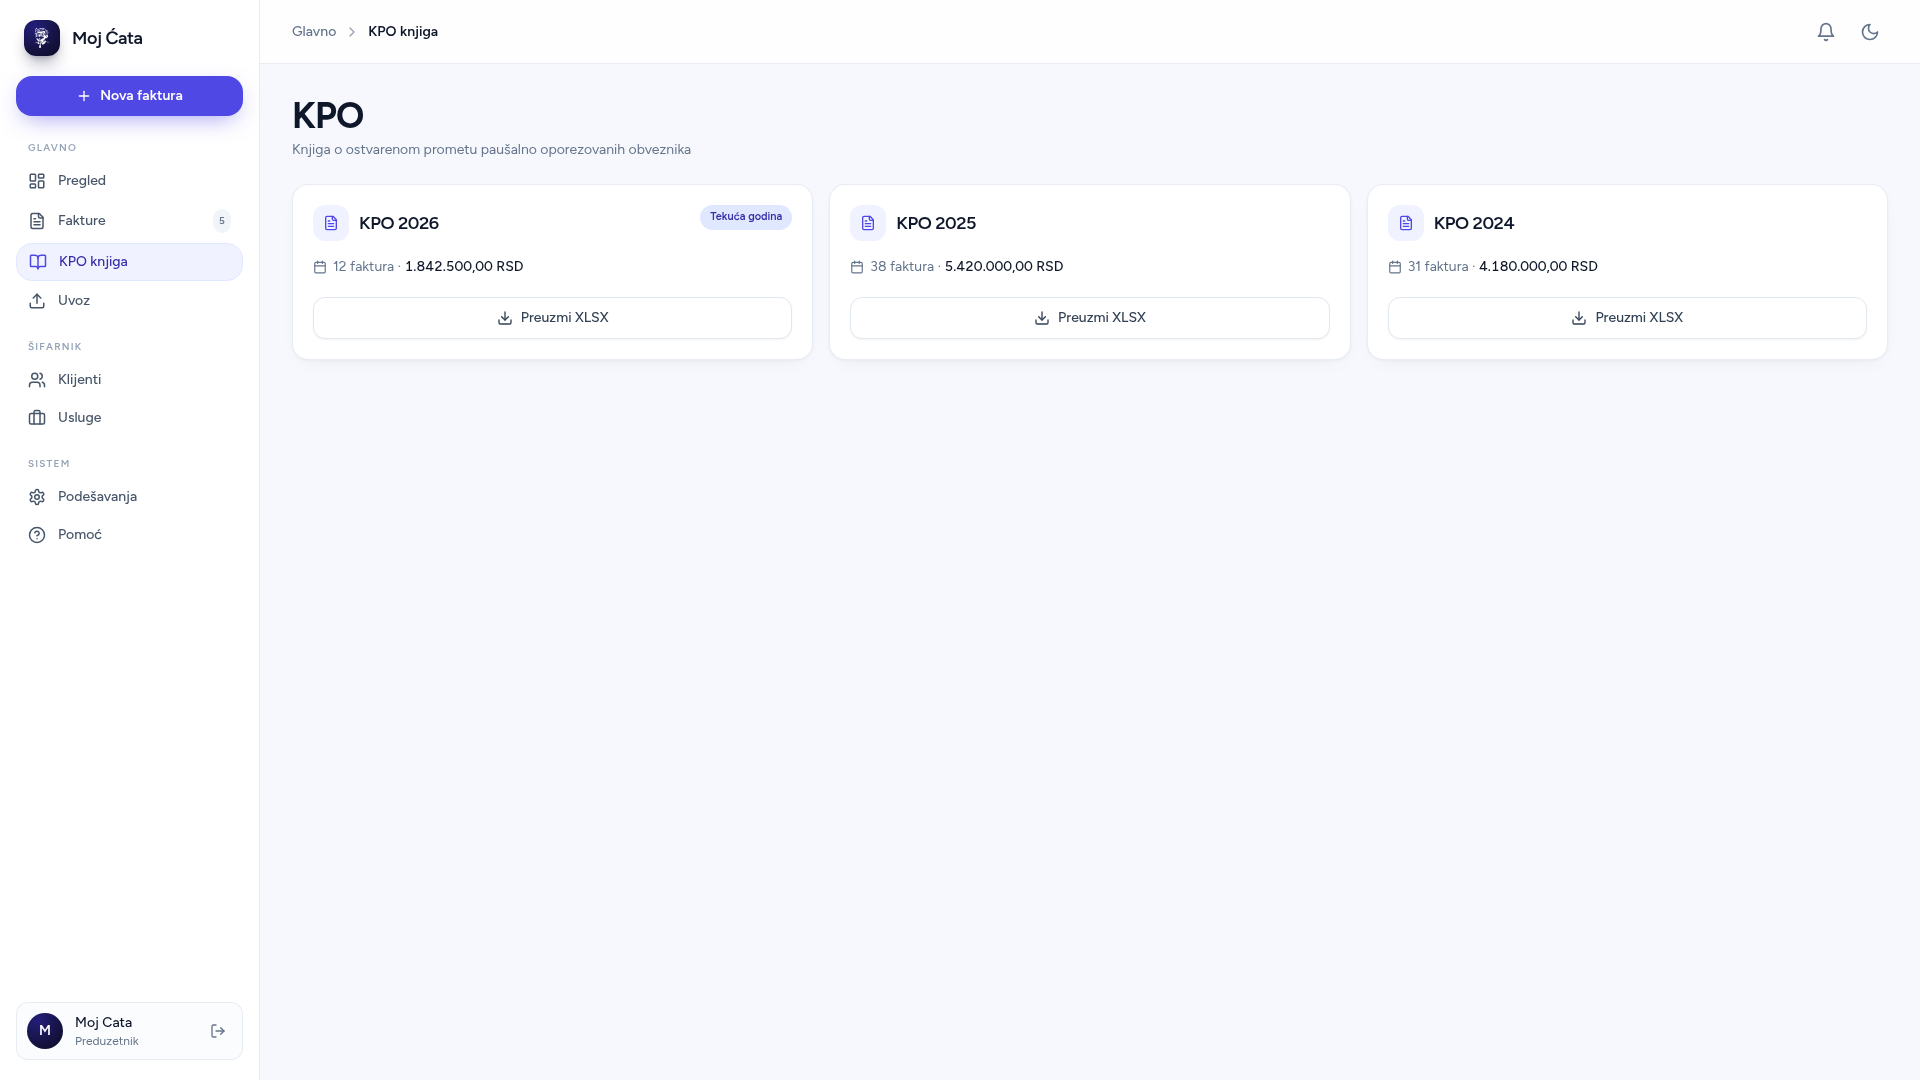This screenshot has width=1920, height=1080.
Task: Click the amount 5.420.000,00 RSD
Action: click(x=1004, y=267)
